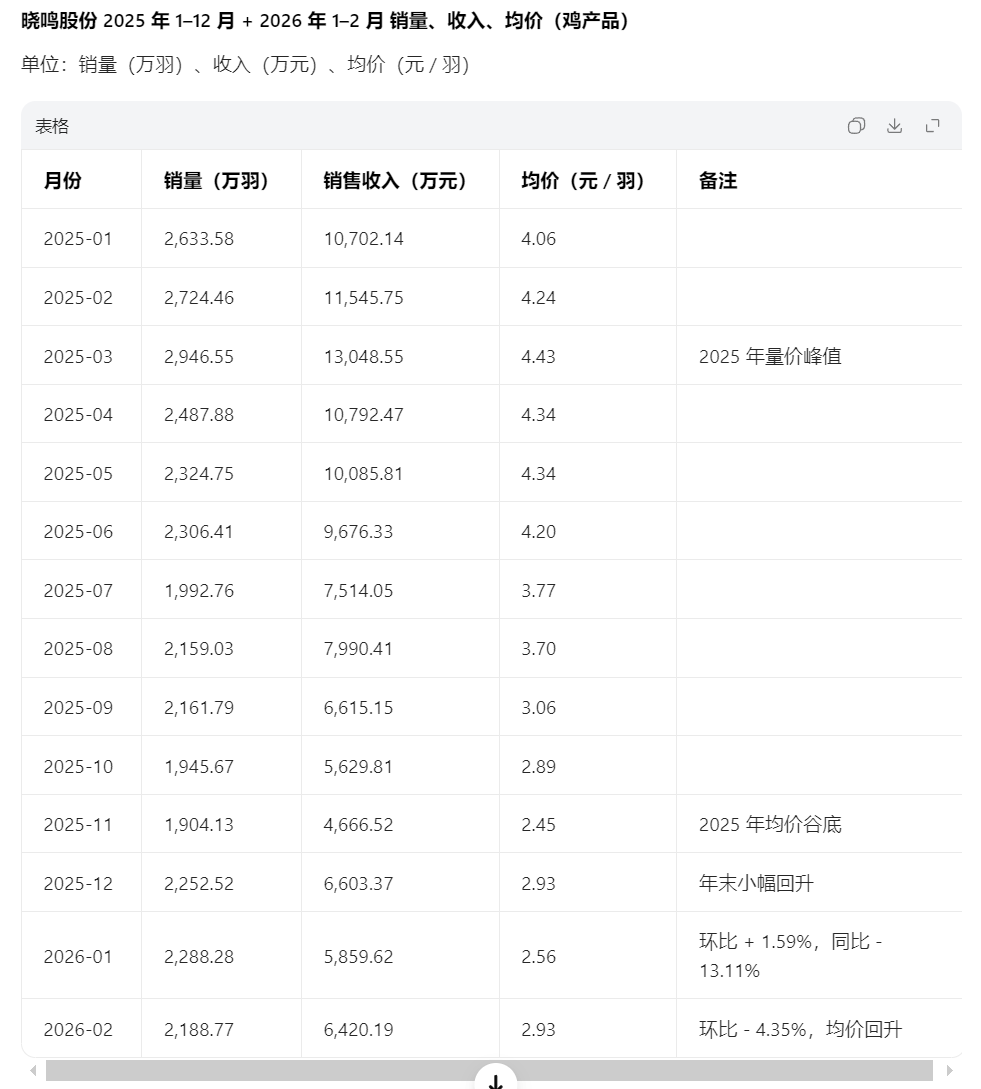Select revenue value 4,666.52
Image resolution: width=981 pixels, height=1089 pixels.
click(x=358, y=825)
